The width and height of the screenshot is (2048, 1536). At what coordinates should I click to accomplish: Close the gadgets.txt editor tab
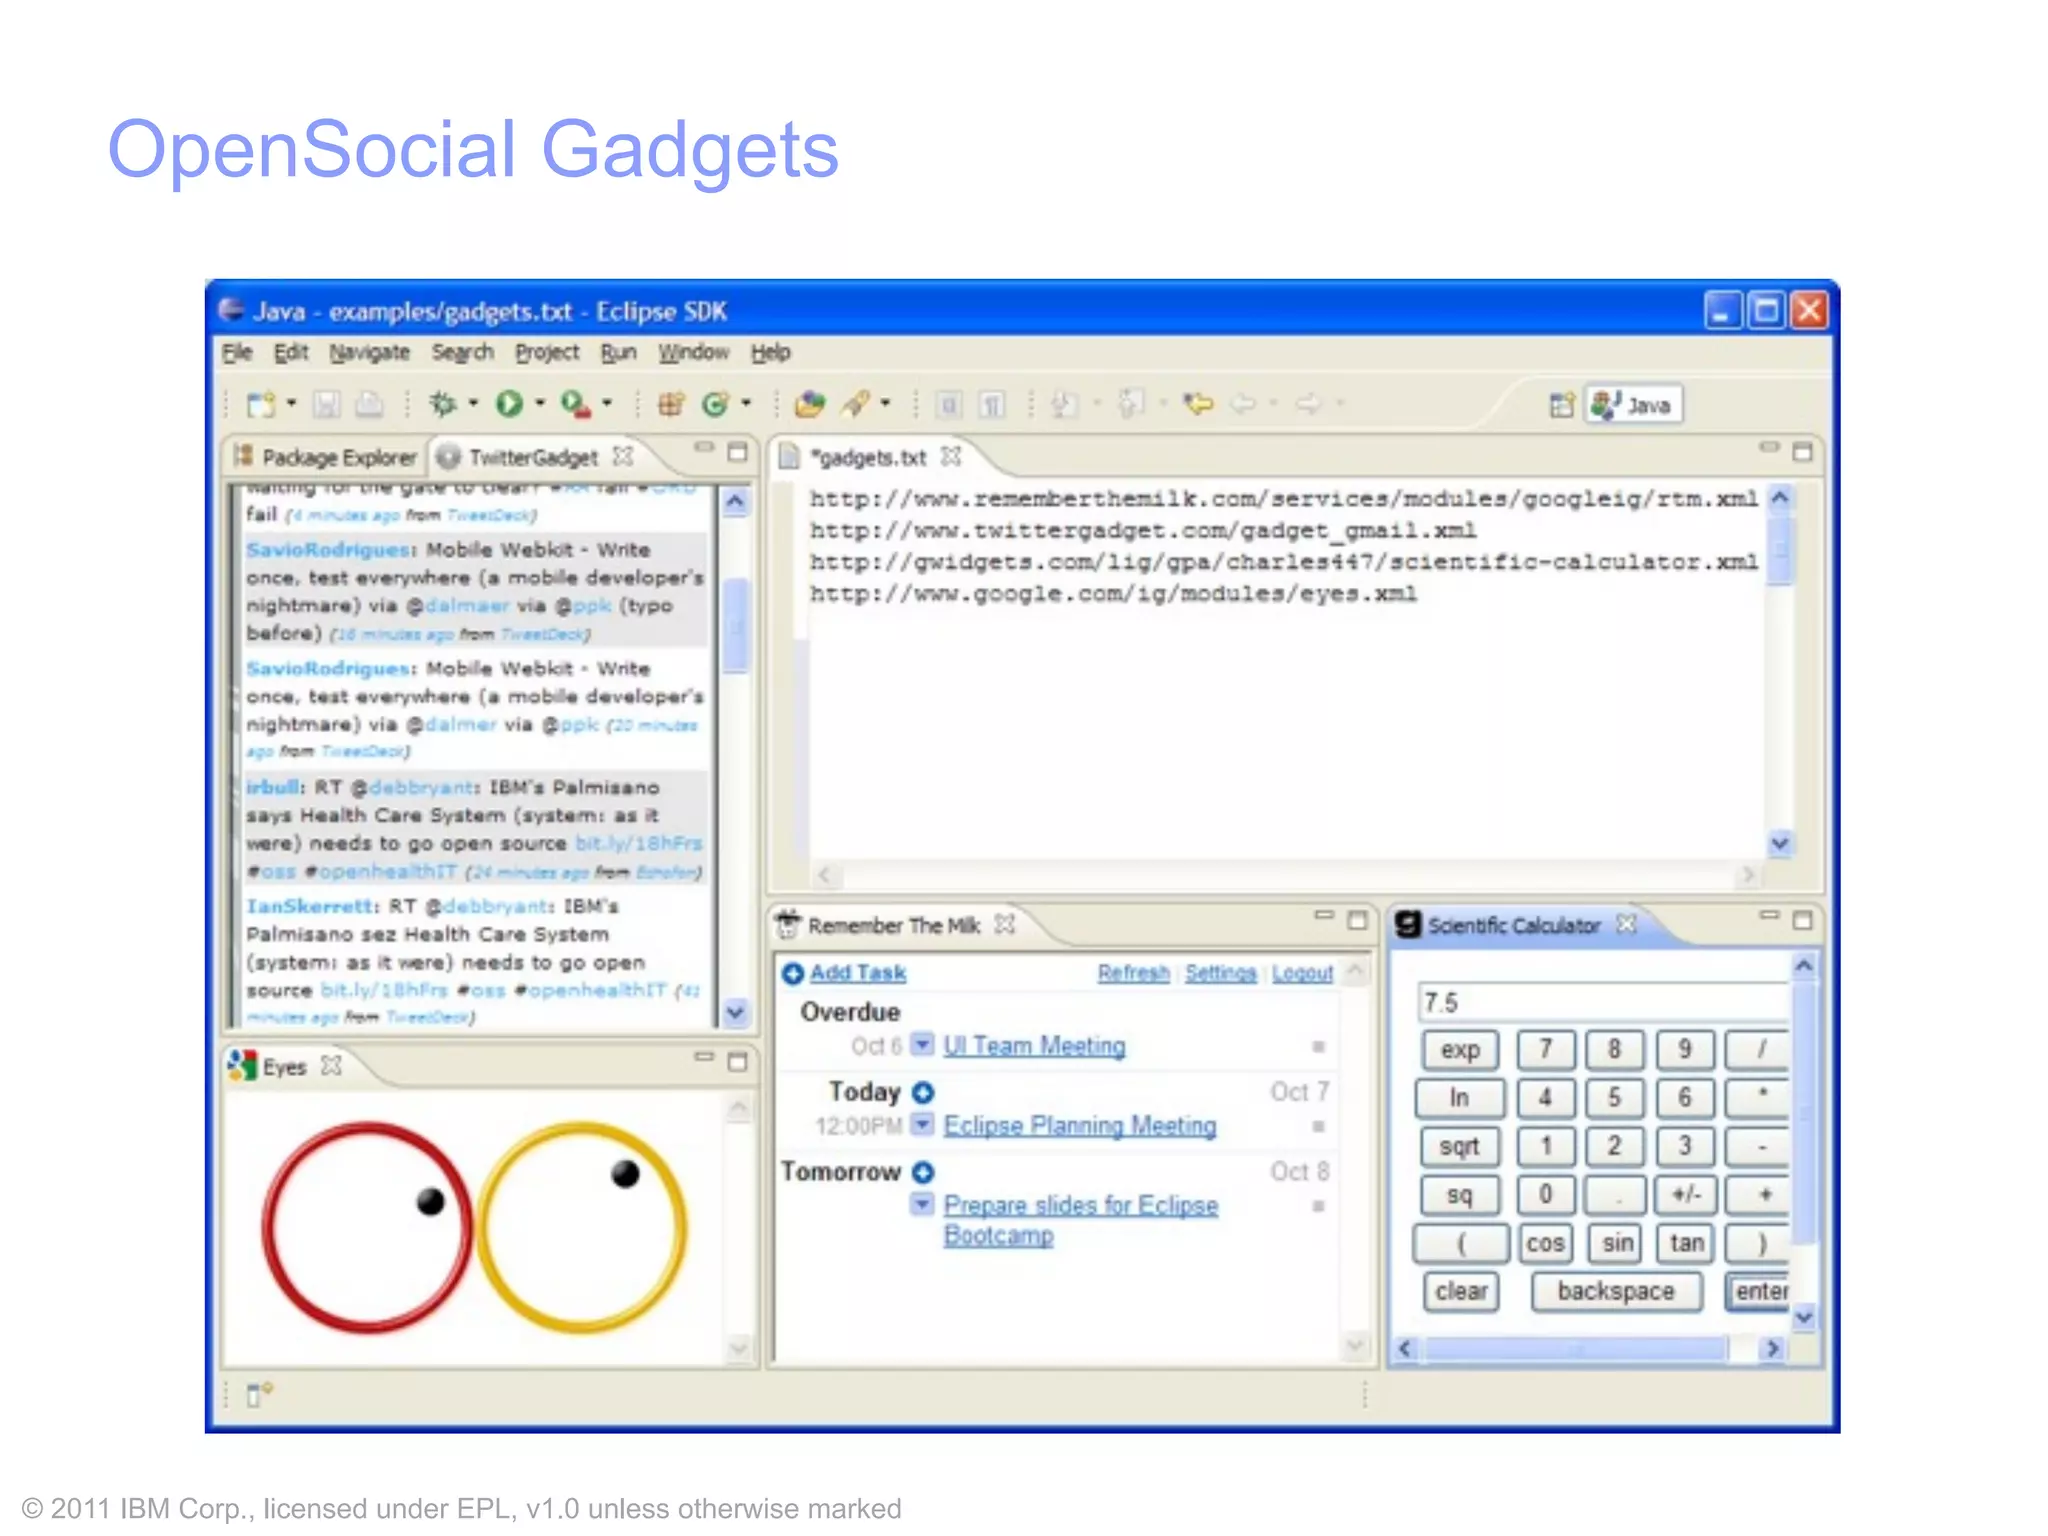951,456
